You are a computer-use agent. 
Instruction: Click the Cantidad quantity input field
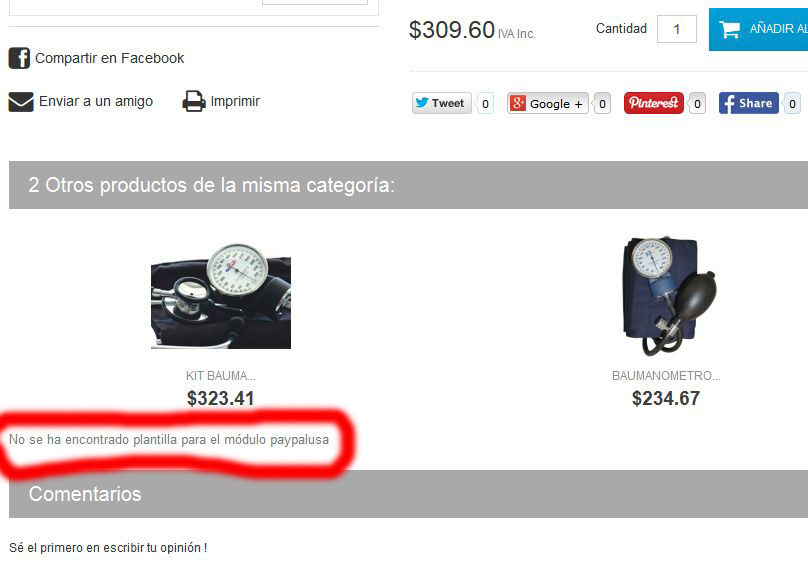pos(677,29)
